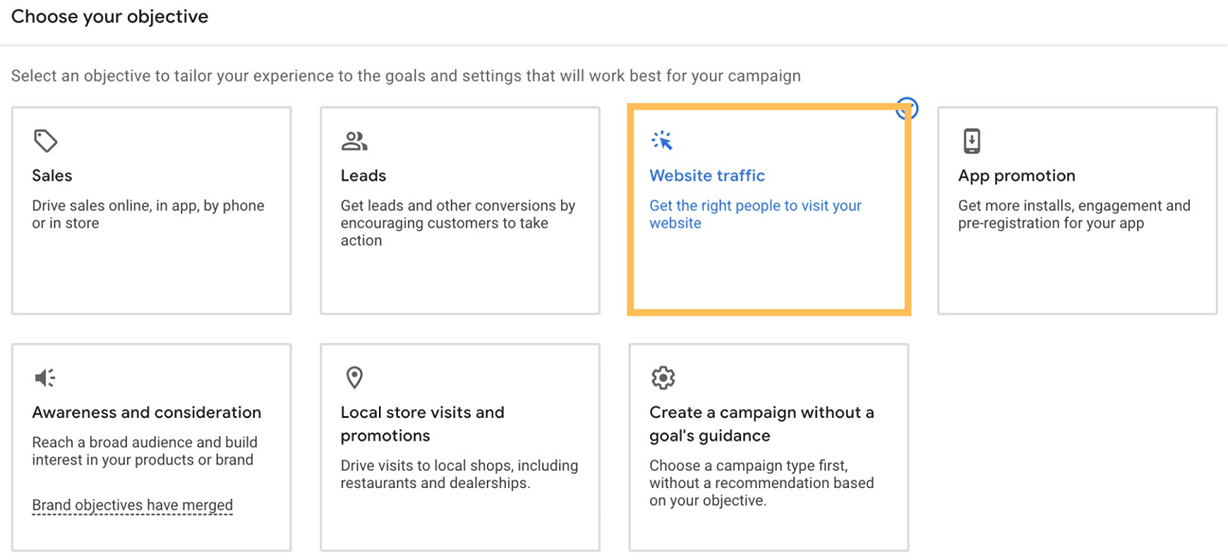Choose the Awareness and consideration title

[x=146, y=413]
